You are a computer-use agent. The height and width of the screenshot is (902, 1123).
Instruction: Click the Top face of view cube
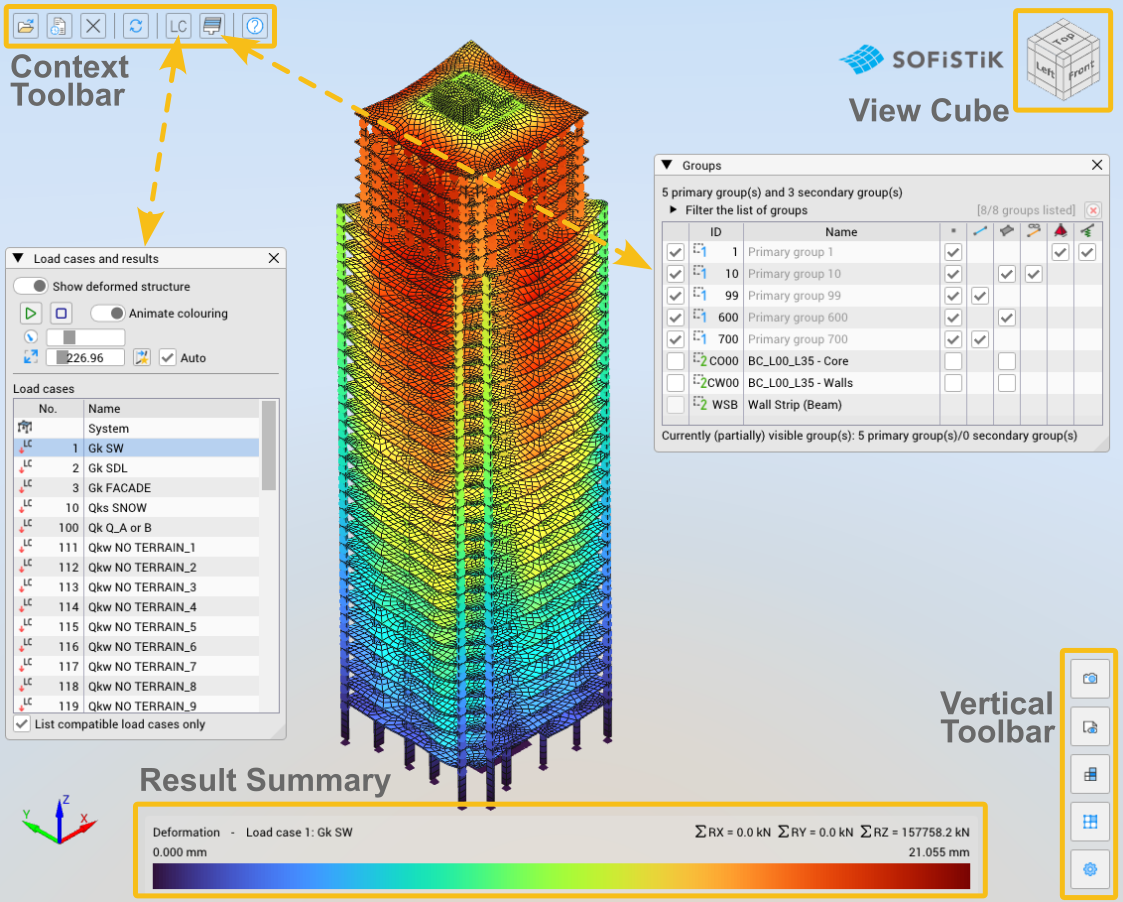click(1064, 37)
